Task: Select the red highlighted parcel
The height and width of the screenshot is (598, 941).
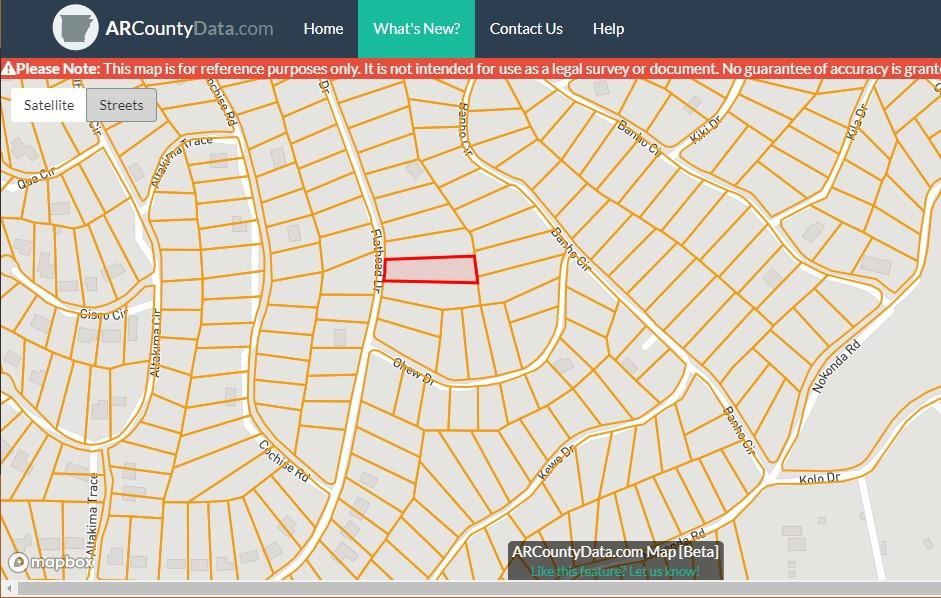Action: (x=430, y=270)
